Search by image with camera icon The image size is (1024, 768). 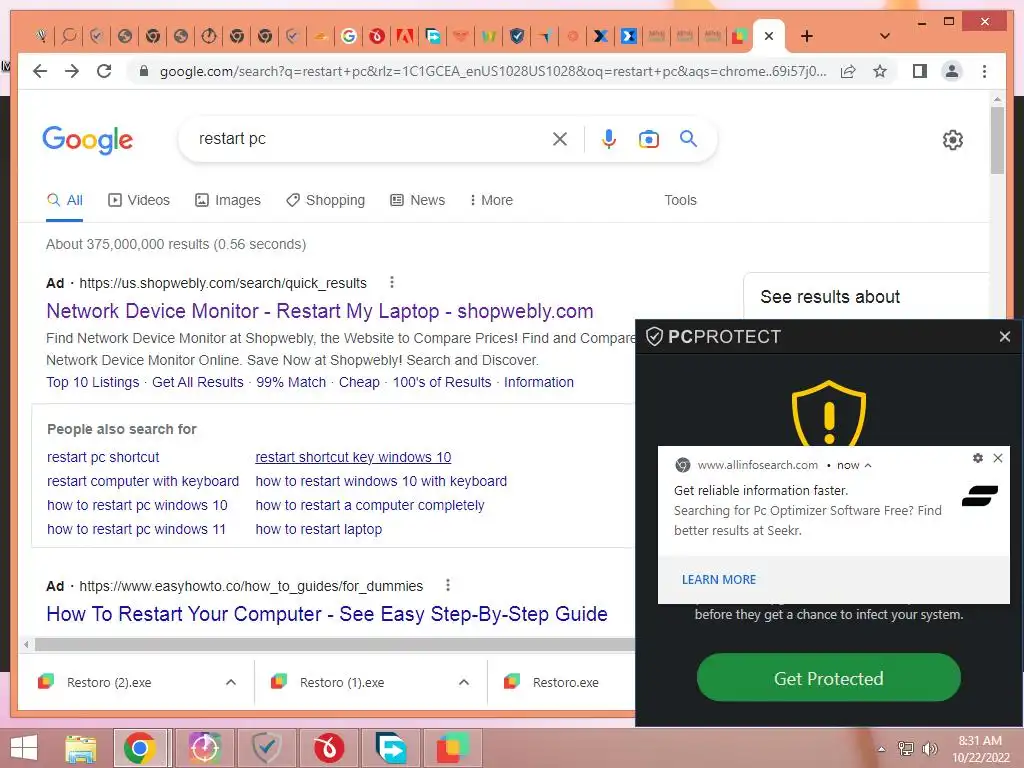coord(648,138)
